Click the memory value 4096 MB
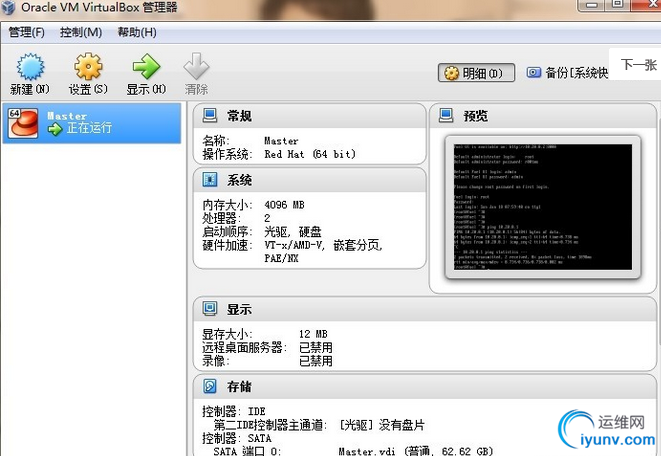The image size is (661, 456). [x=284, y=205]
